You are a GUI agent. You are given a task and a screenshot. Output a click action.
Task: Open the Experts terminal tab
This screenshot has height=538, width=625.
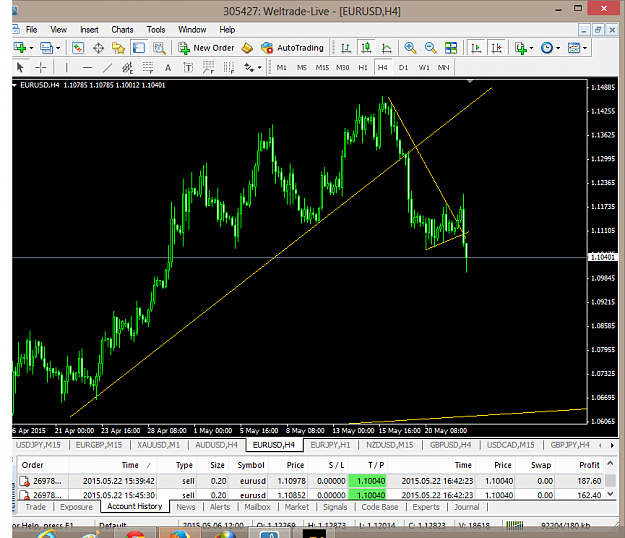(x=426, y=507)
